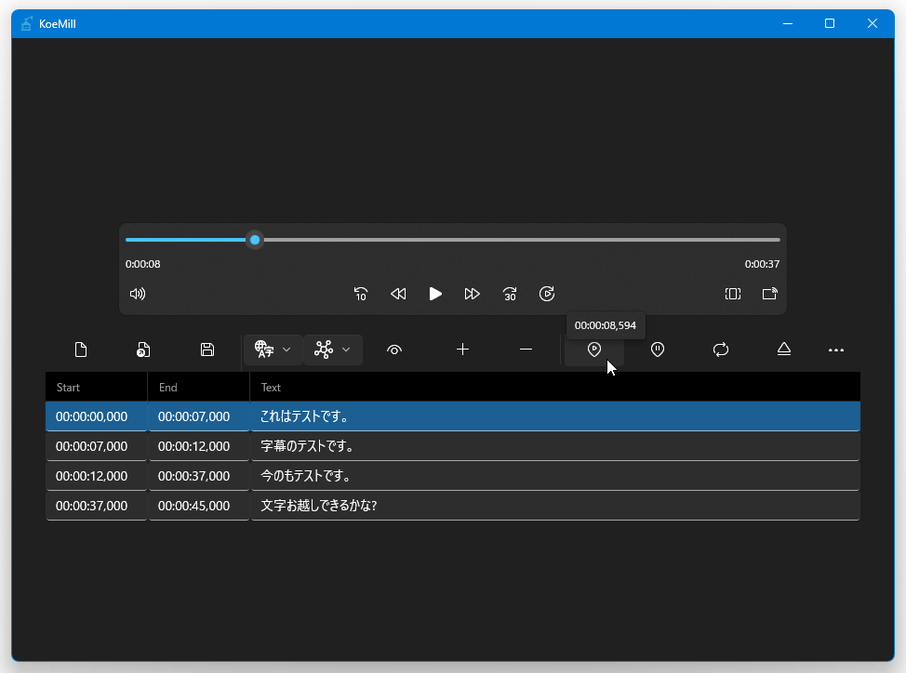Toggle the eye preview icon
906x673 pixels.
[x=395, y=350]
